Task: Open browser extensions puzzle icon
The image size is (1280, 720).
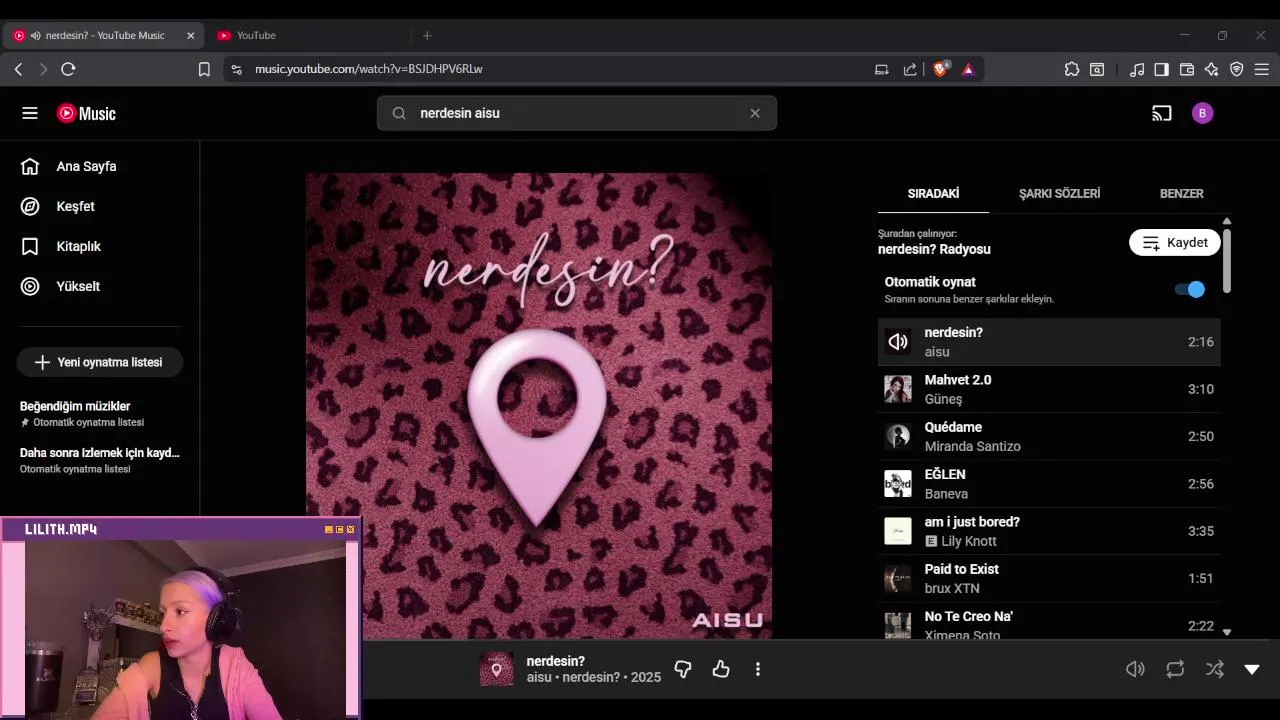Action: [1072, 69]
